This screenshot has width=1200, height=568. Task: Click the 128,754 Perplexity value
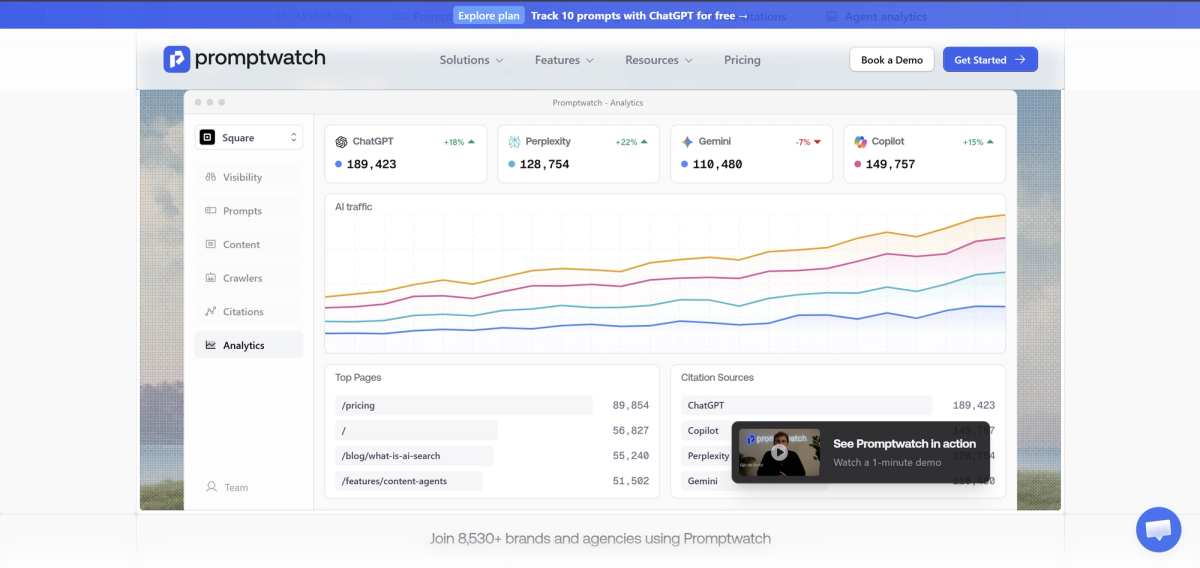click(544, 164)
